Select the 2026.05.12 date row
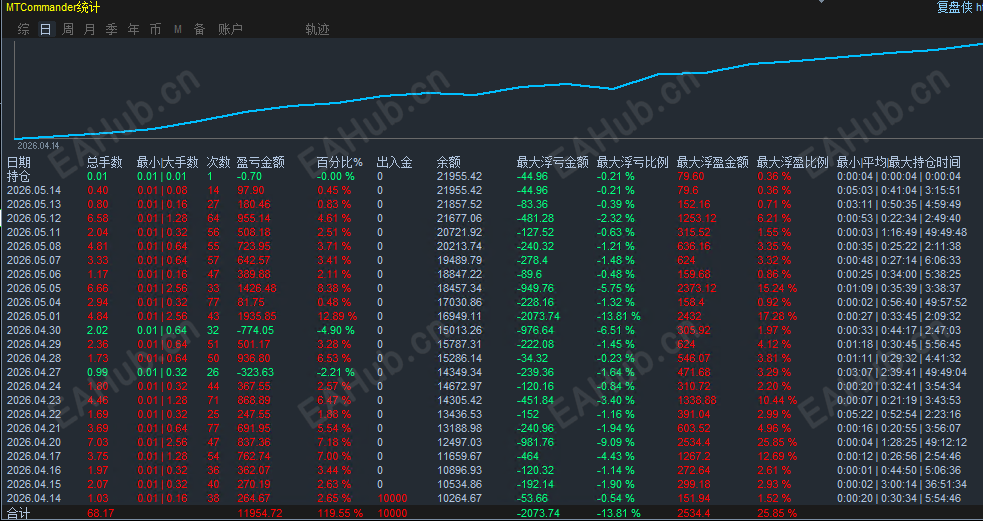 tap(33, 218)
